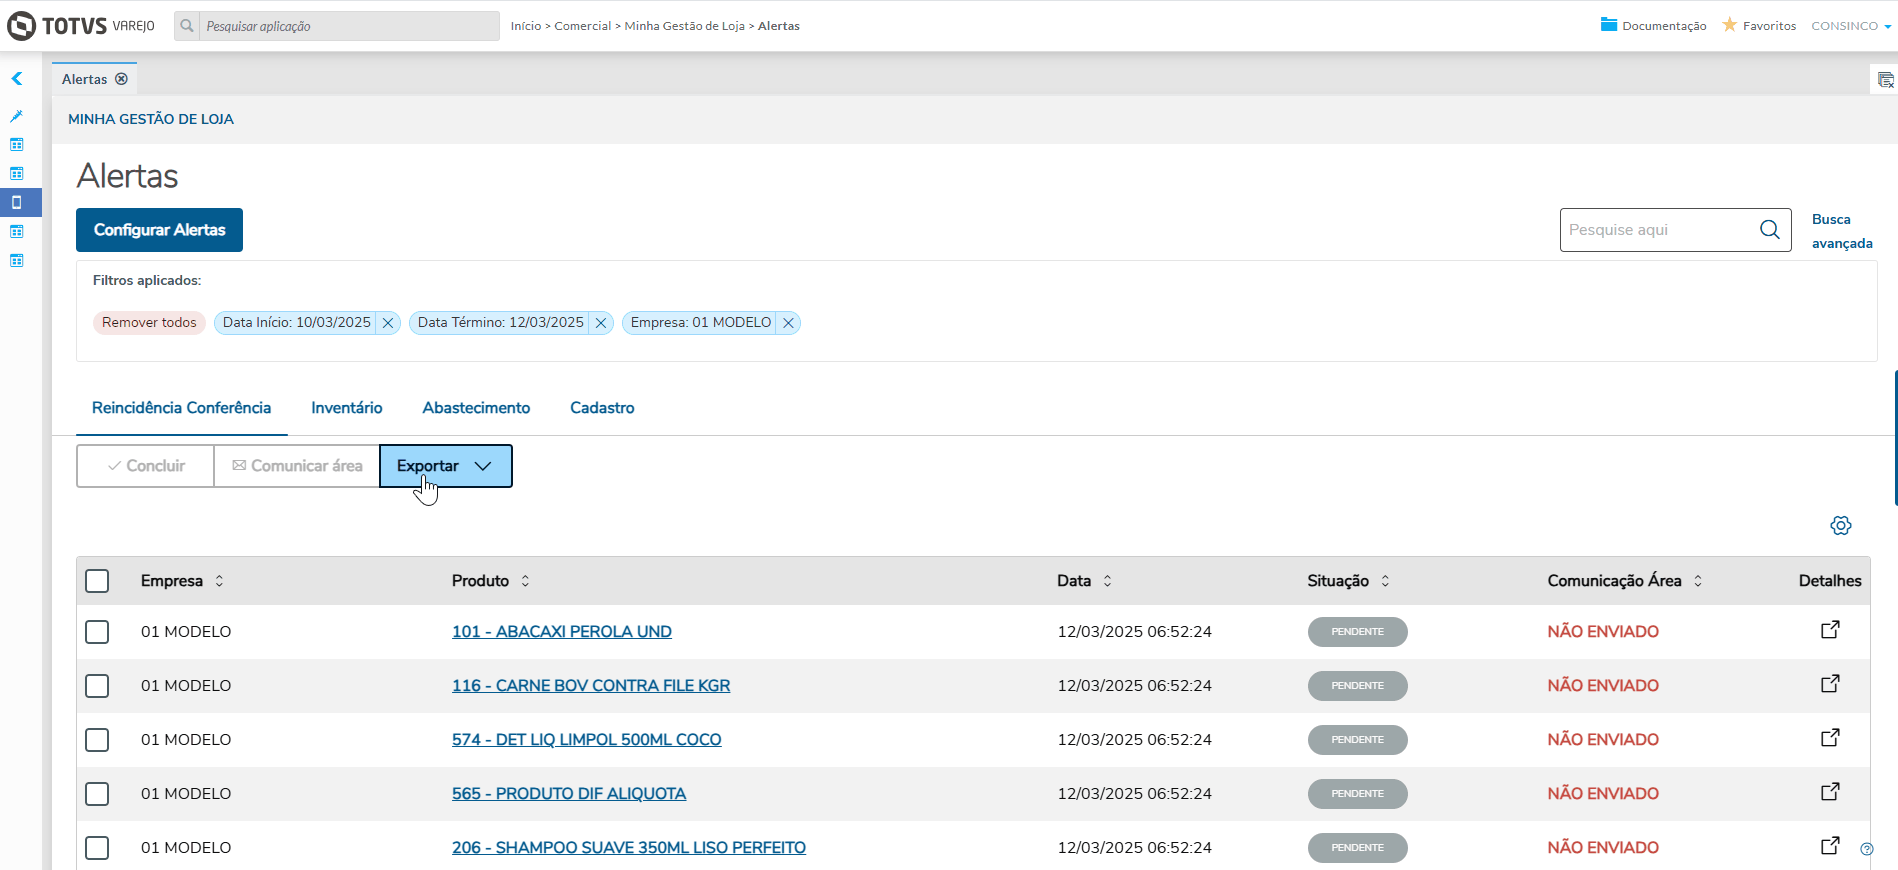Check the box for SHAMPOO SUAVE row
This screenshot has height=870, width=1898.
pos(97,848)
